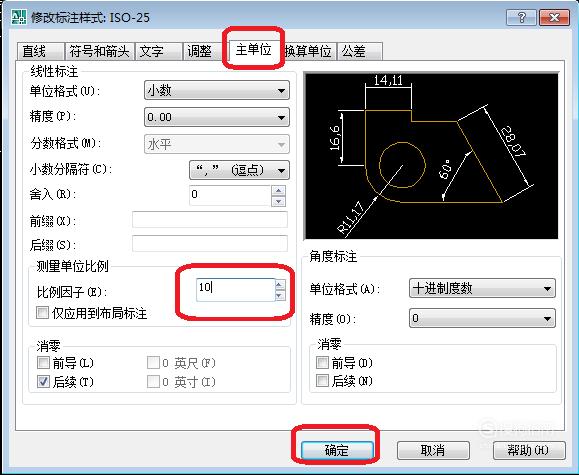Open the 公差 tab

click(x=359, y=51)
